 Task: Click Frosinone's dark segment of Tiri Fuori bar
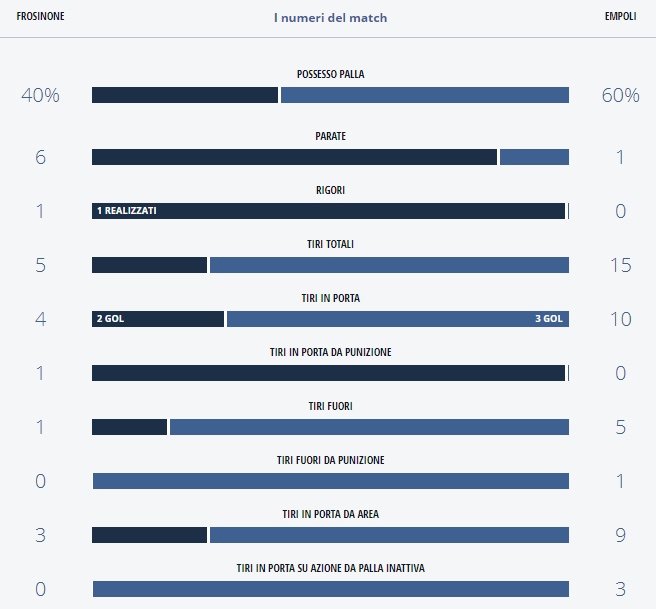click(x=129, y=427)
